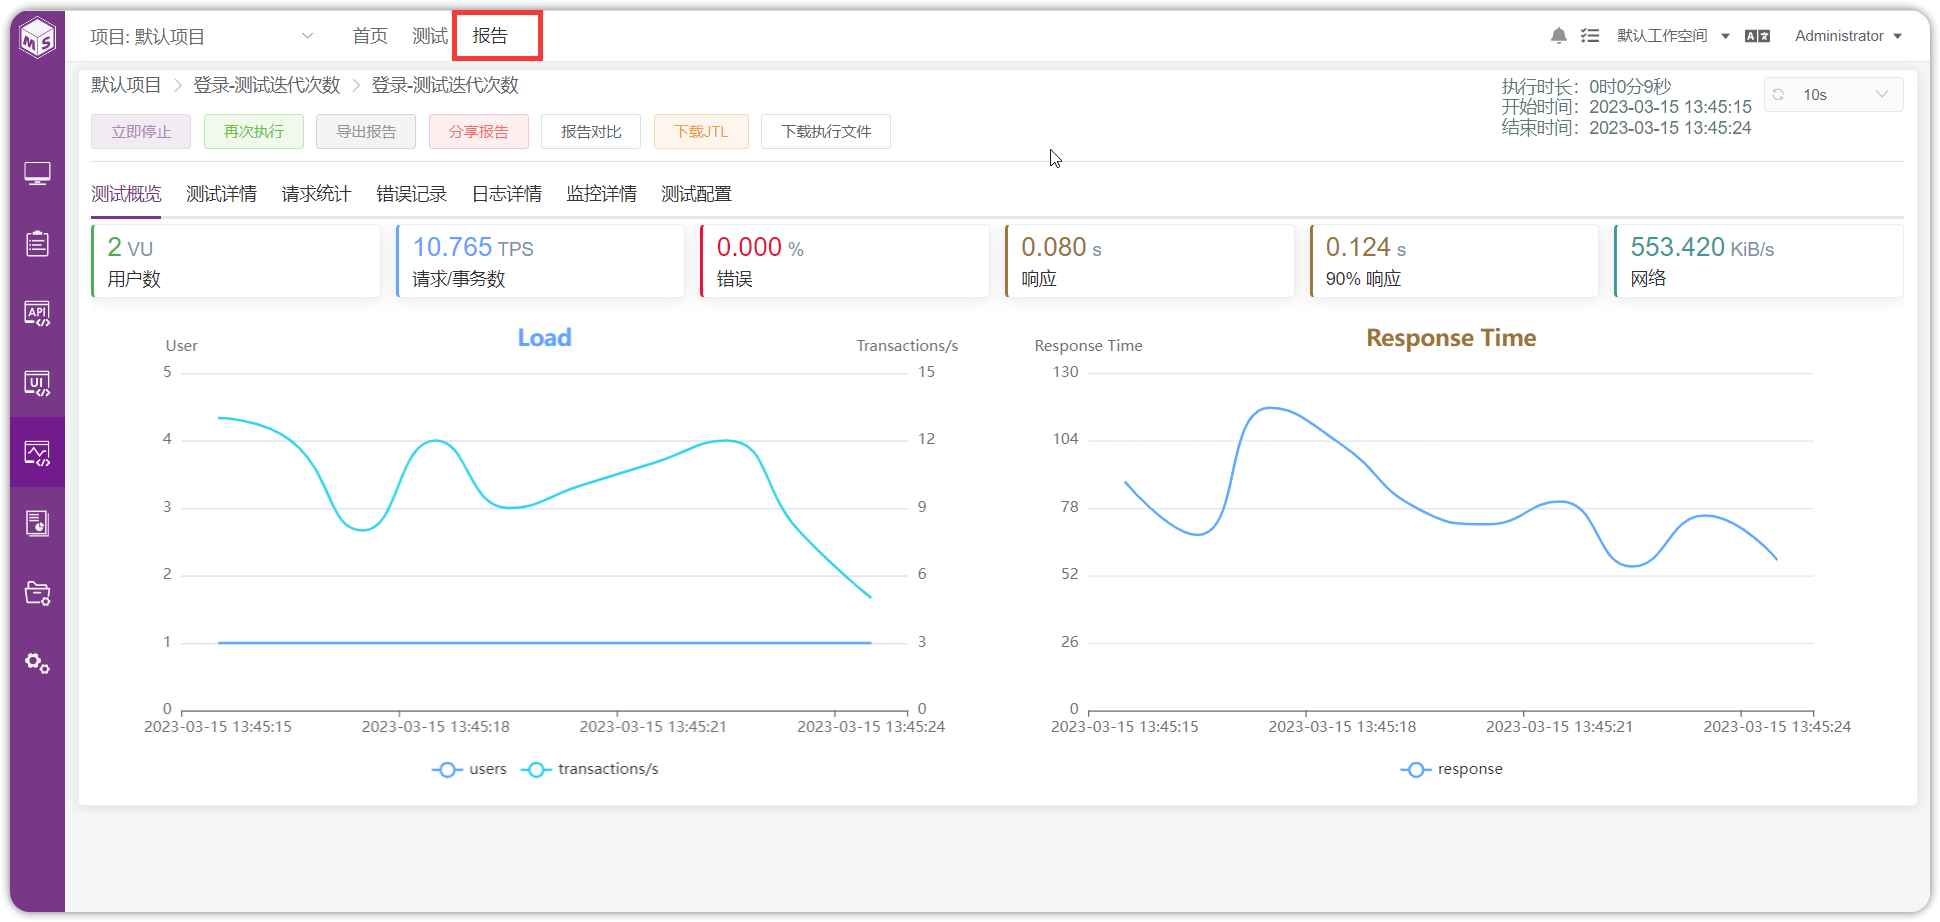
Task: Expand the 默认项目 project dropdown
Action: (202, 37)
